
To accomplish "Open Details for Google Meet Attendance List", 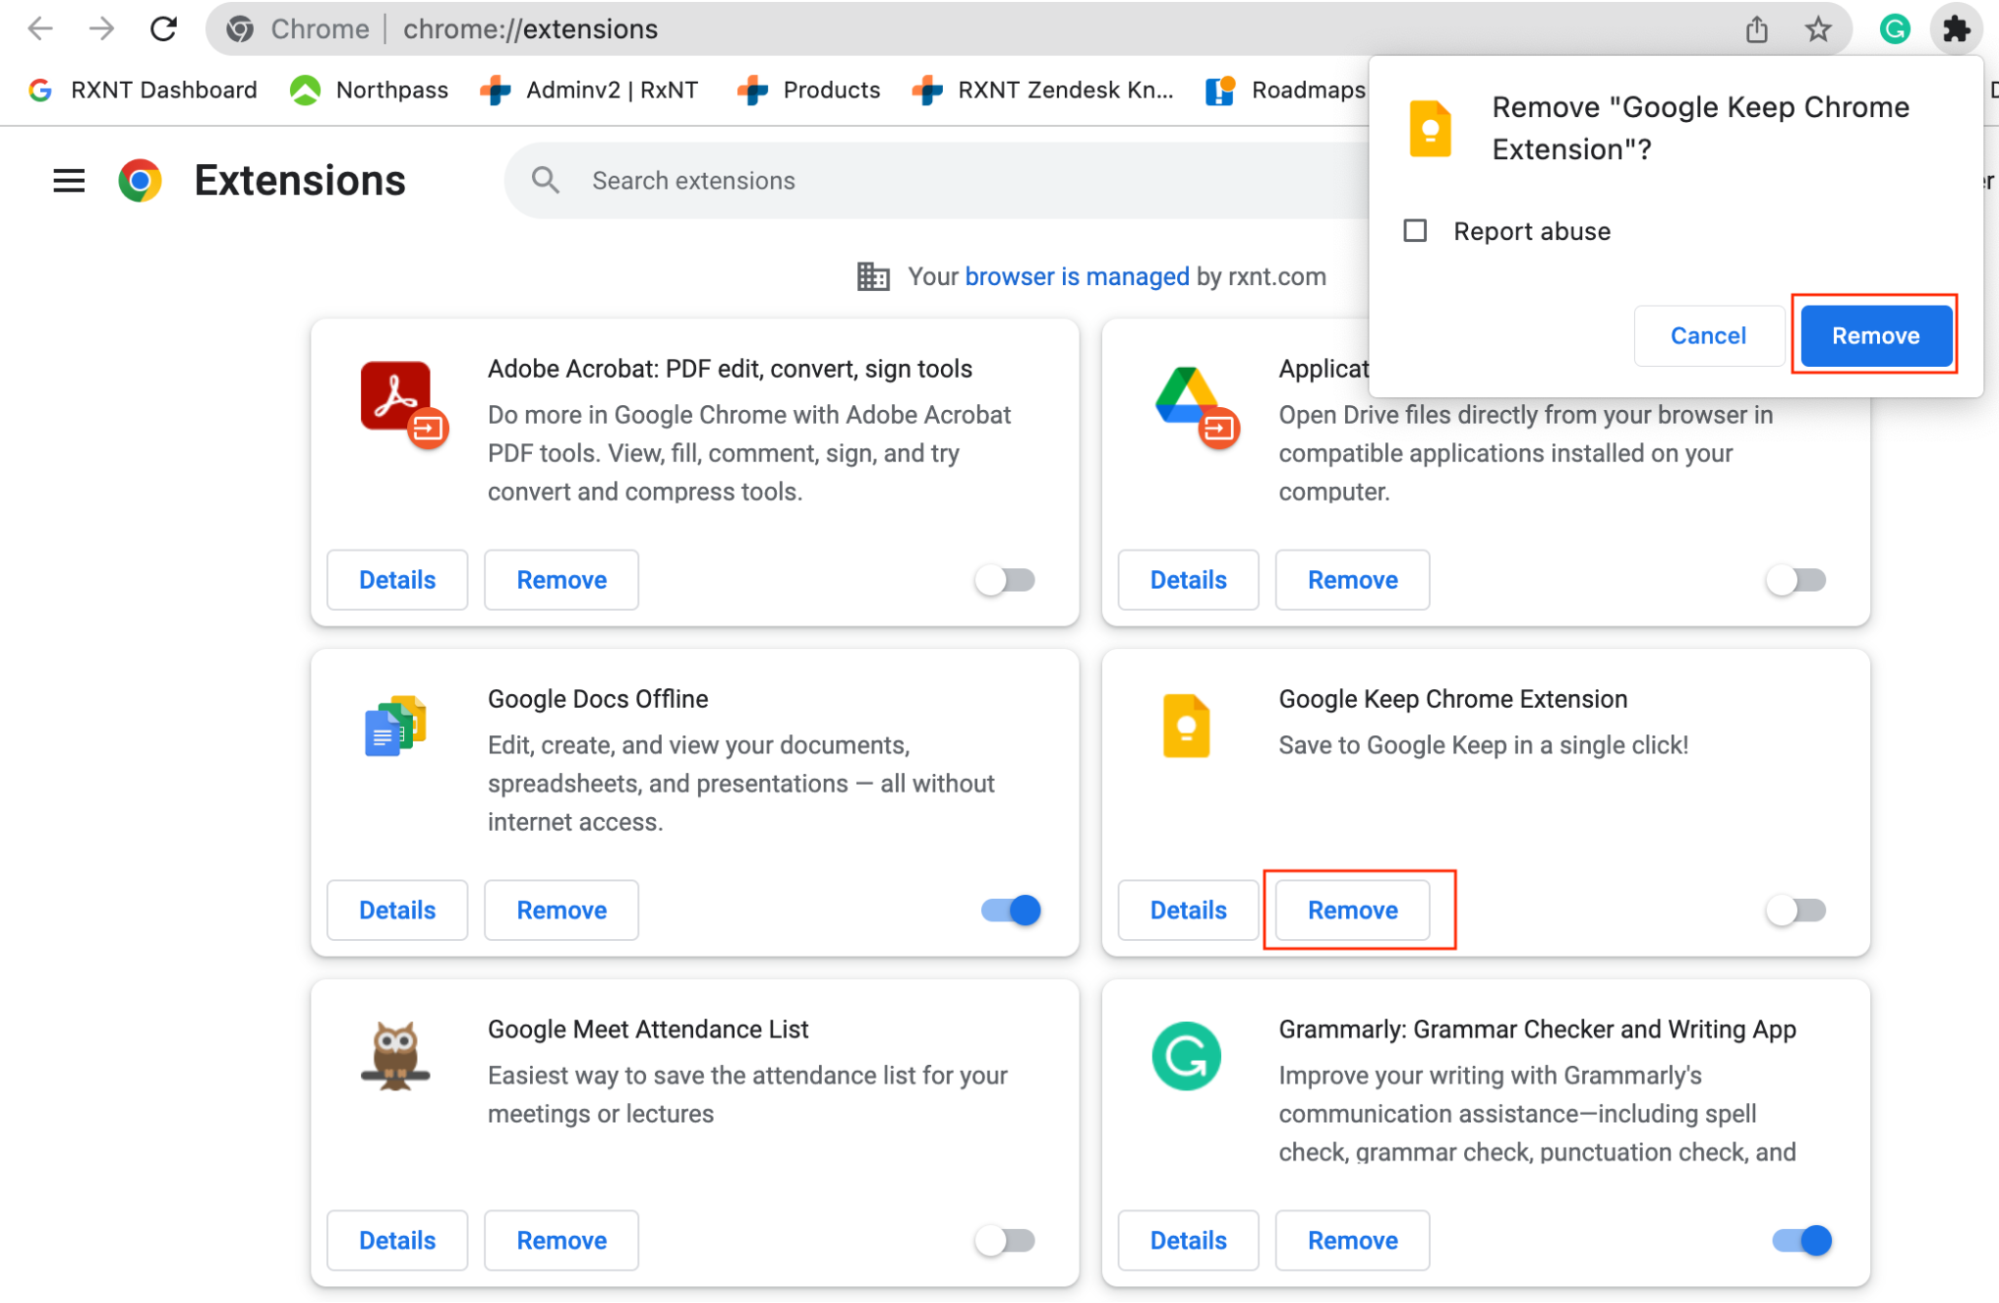I will [397, 1241].
